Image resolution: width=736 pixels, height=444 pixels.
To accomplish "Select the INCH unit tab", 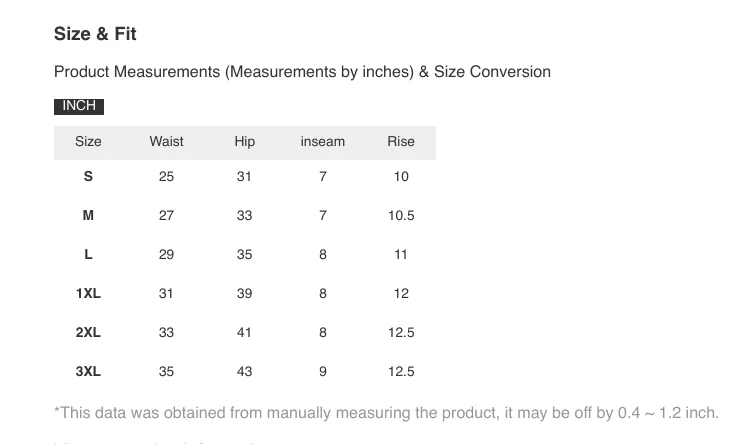I will tap(79, 106).
